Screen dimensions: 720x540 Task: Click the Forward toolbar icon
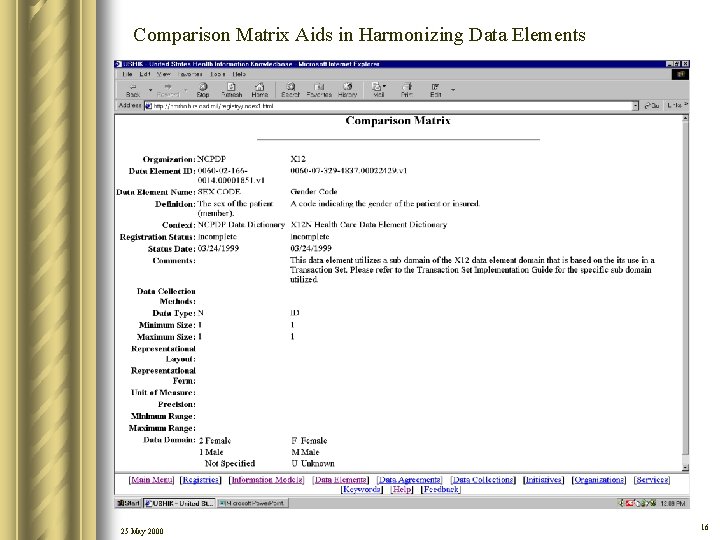168,90
